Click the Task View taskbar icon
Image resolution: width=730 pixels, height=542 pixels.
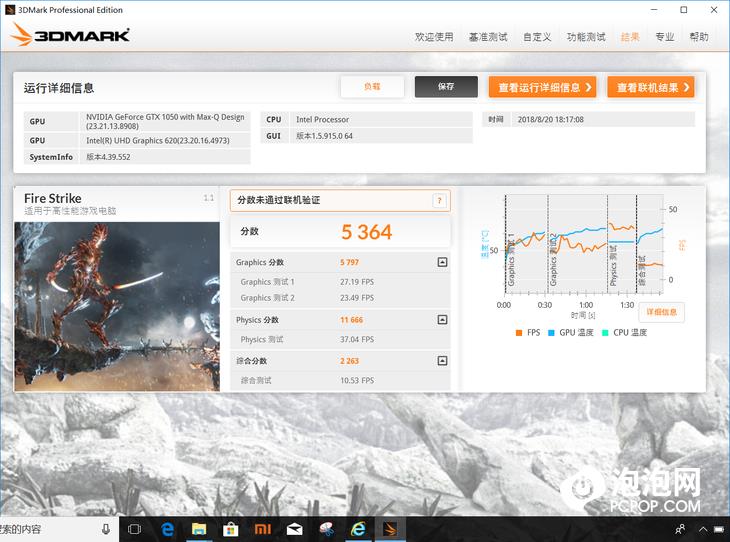(134, 529)
